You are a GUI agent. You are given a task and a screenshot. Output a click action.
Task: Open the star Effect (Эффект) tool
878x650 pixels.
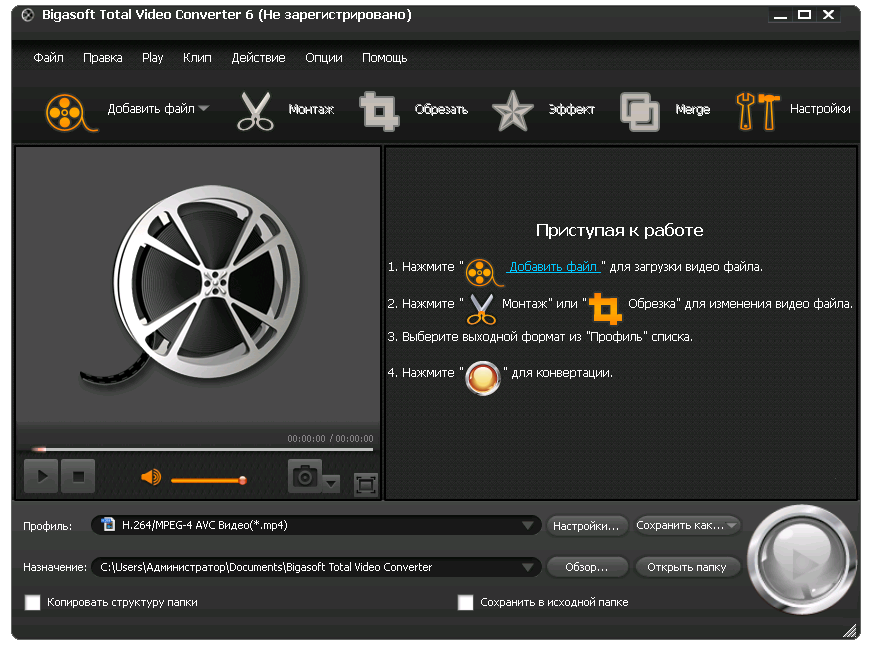pyautogui.click(x=512, y=111)
